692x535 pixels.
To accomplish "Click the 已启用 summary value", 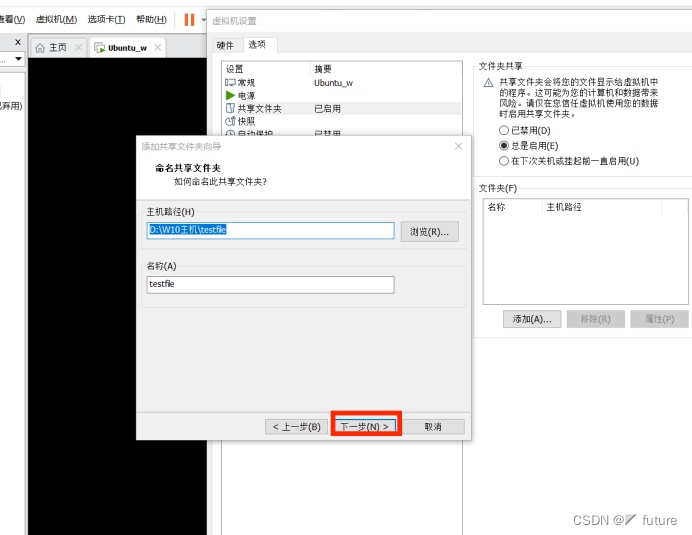I will click(x=327, y=109).
